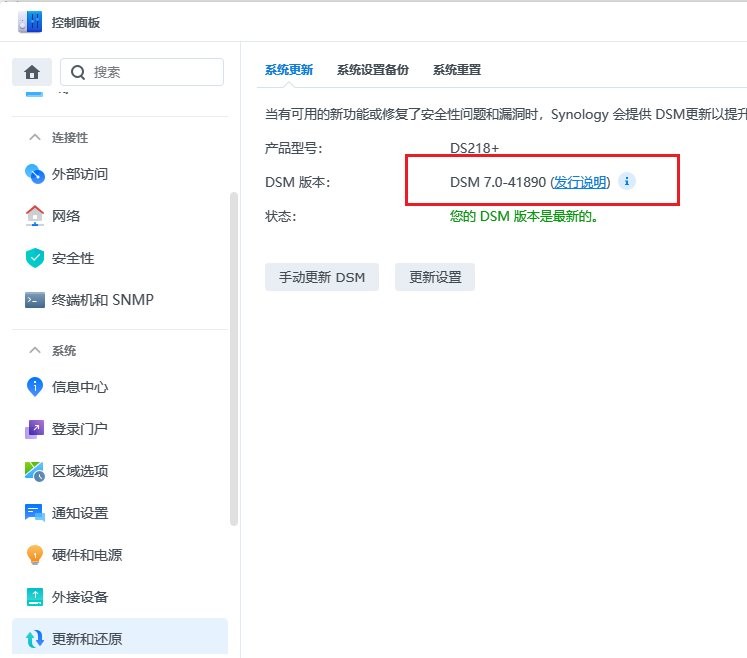Screen dimensions: 747x658
Task: Open Hardware and Power (硬件和电源)
Action: [x=86, y=555]
